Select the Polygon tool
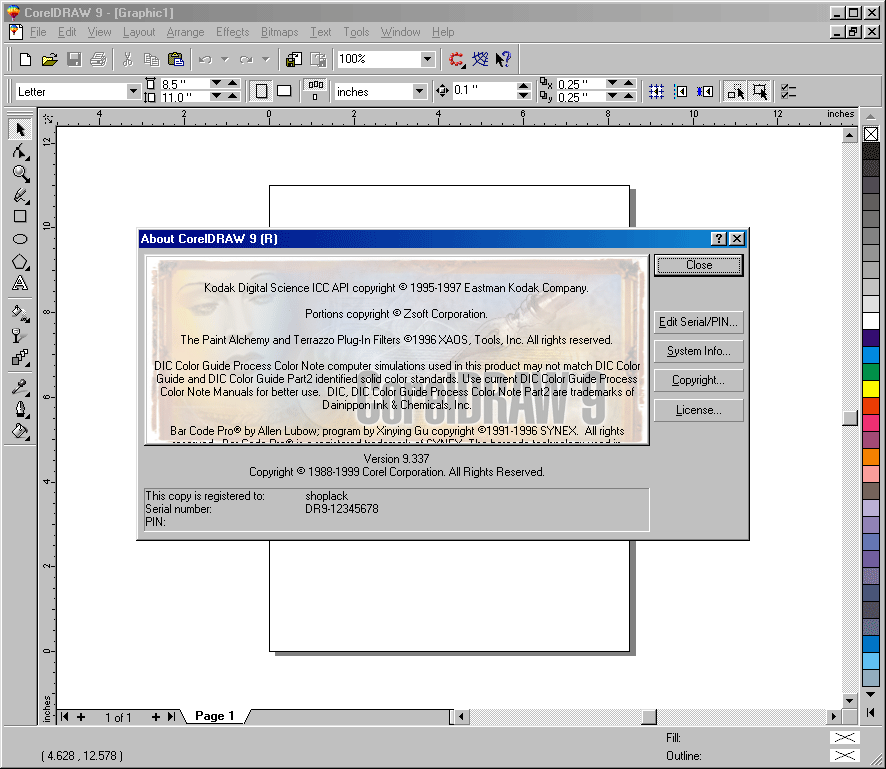 [20, 263]
